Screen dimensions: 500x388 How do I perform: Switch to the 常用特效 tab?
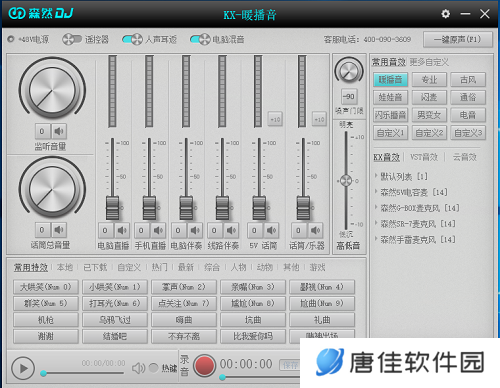tap(31, 267)
